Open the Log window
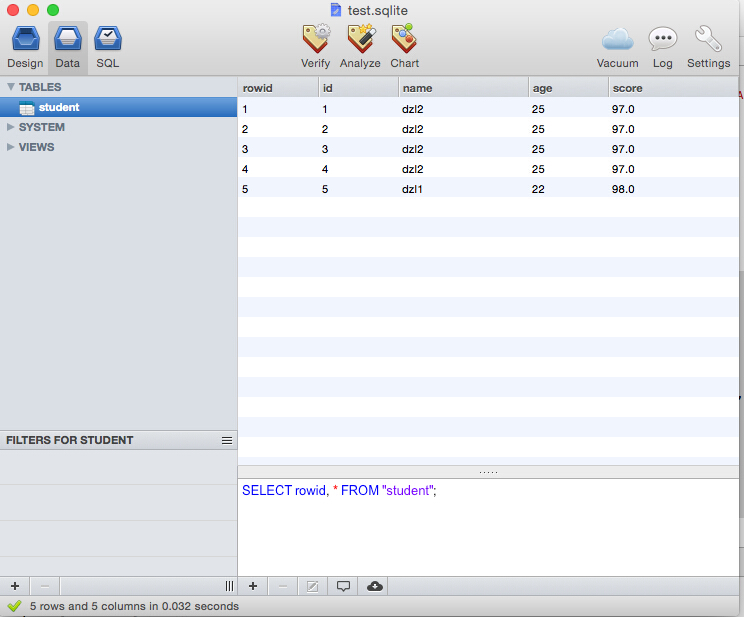This screenshot has width=744, height=617. pyautogui.click(x=662, y=47)
